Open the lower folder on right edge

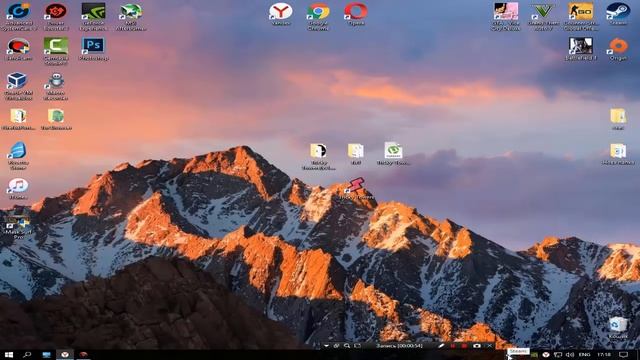point(618,154)
